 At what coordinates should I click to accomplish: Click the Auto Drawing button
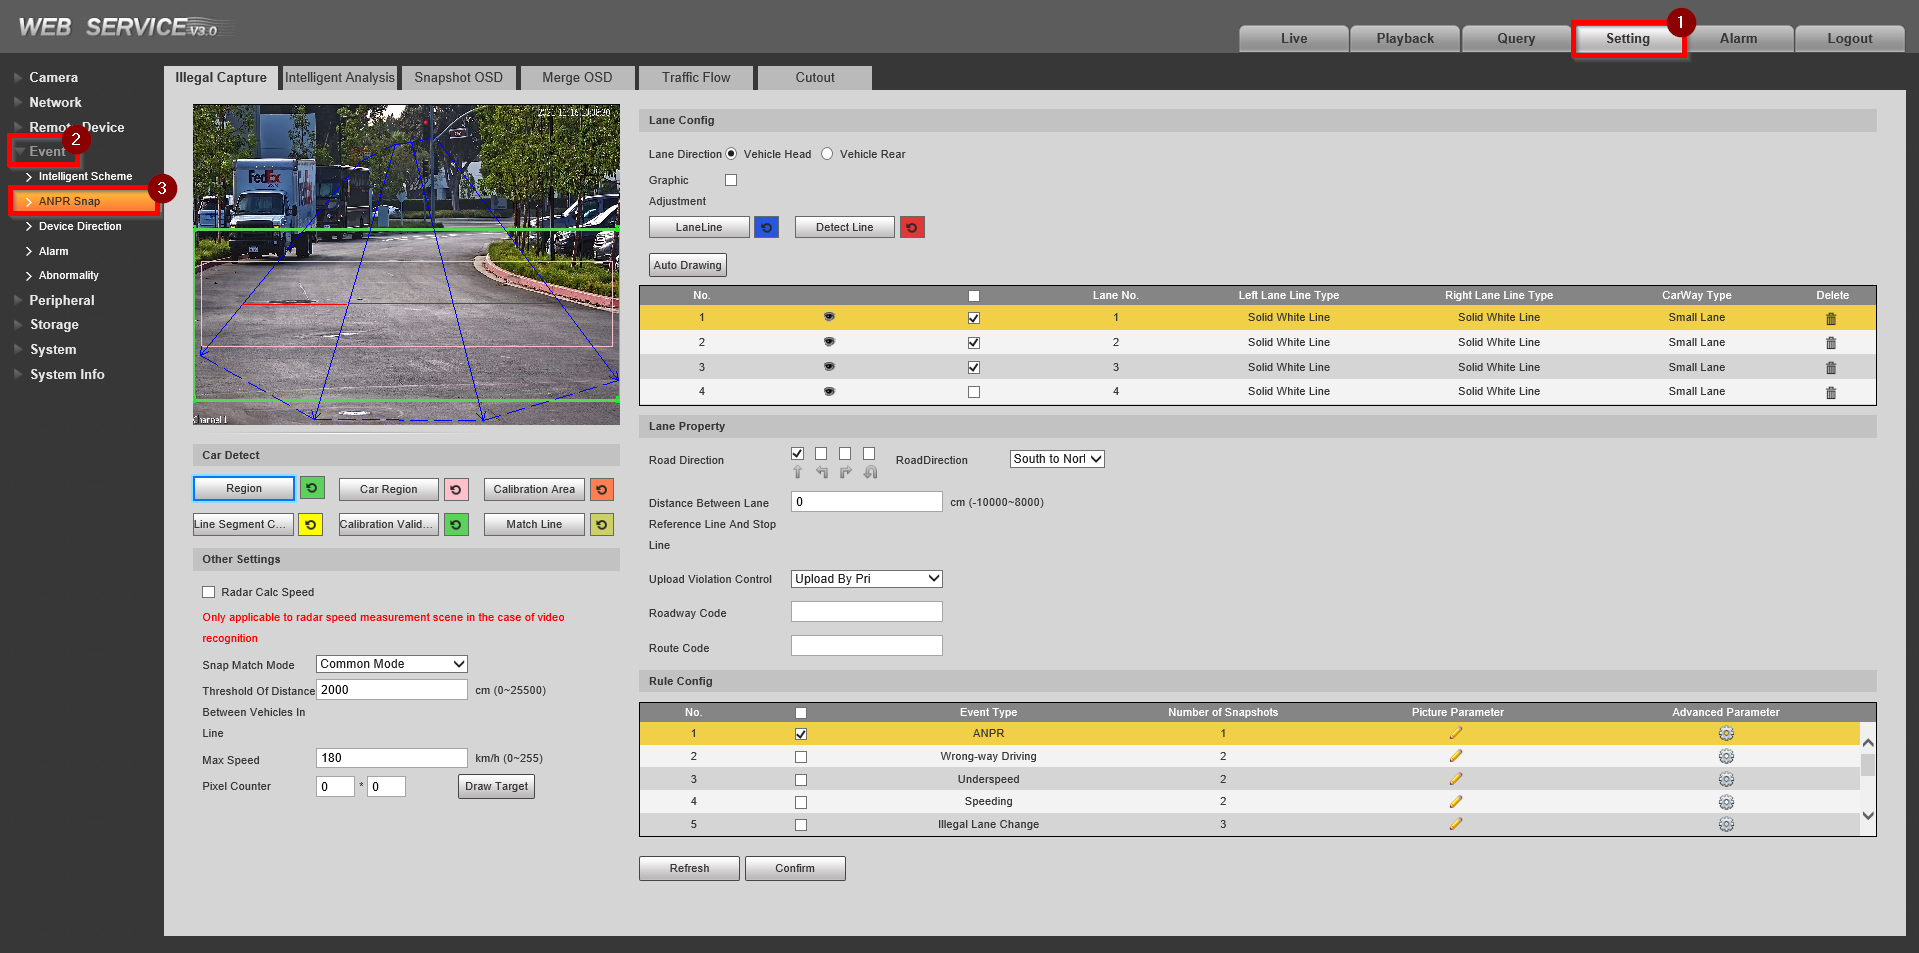[x=687, y=265]
